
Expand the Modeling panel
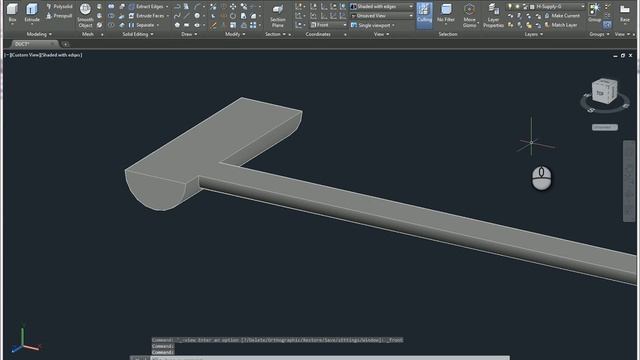(x=39, y=34)
